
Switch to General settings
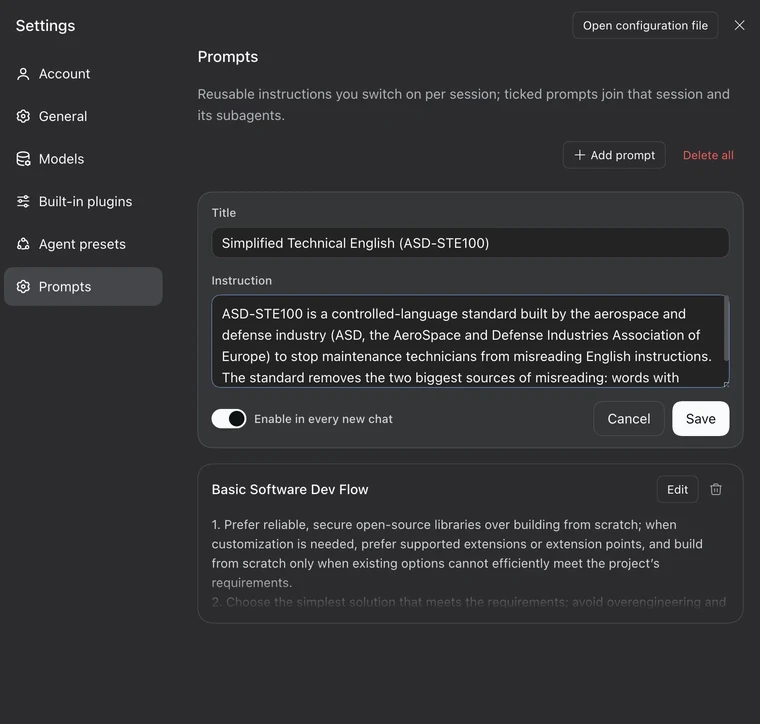(x=83, y=116)
